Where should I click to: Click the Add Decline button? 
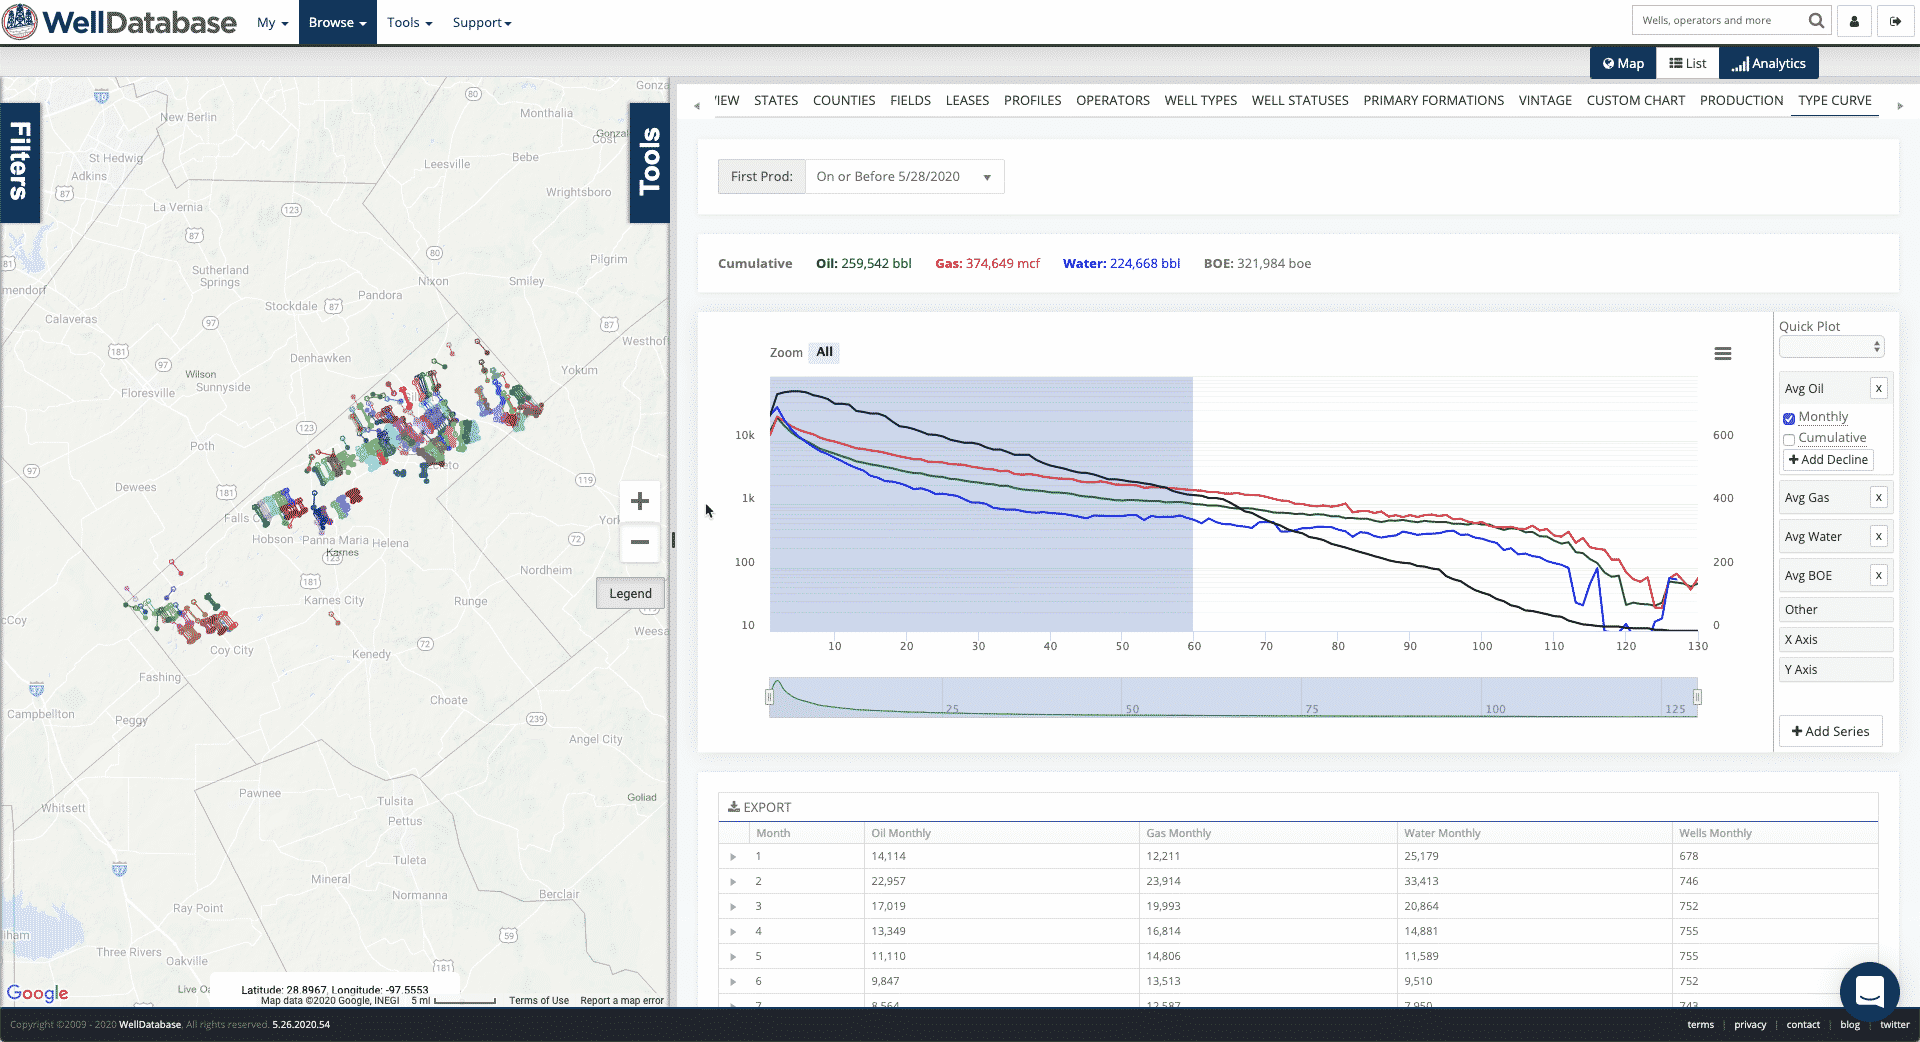tap(1828, 460)
